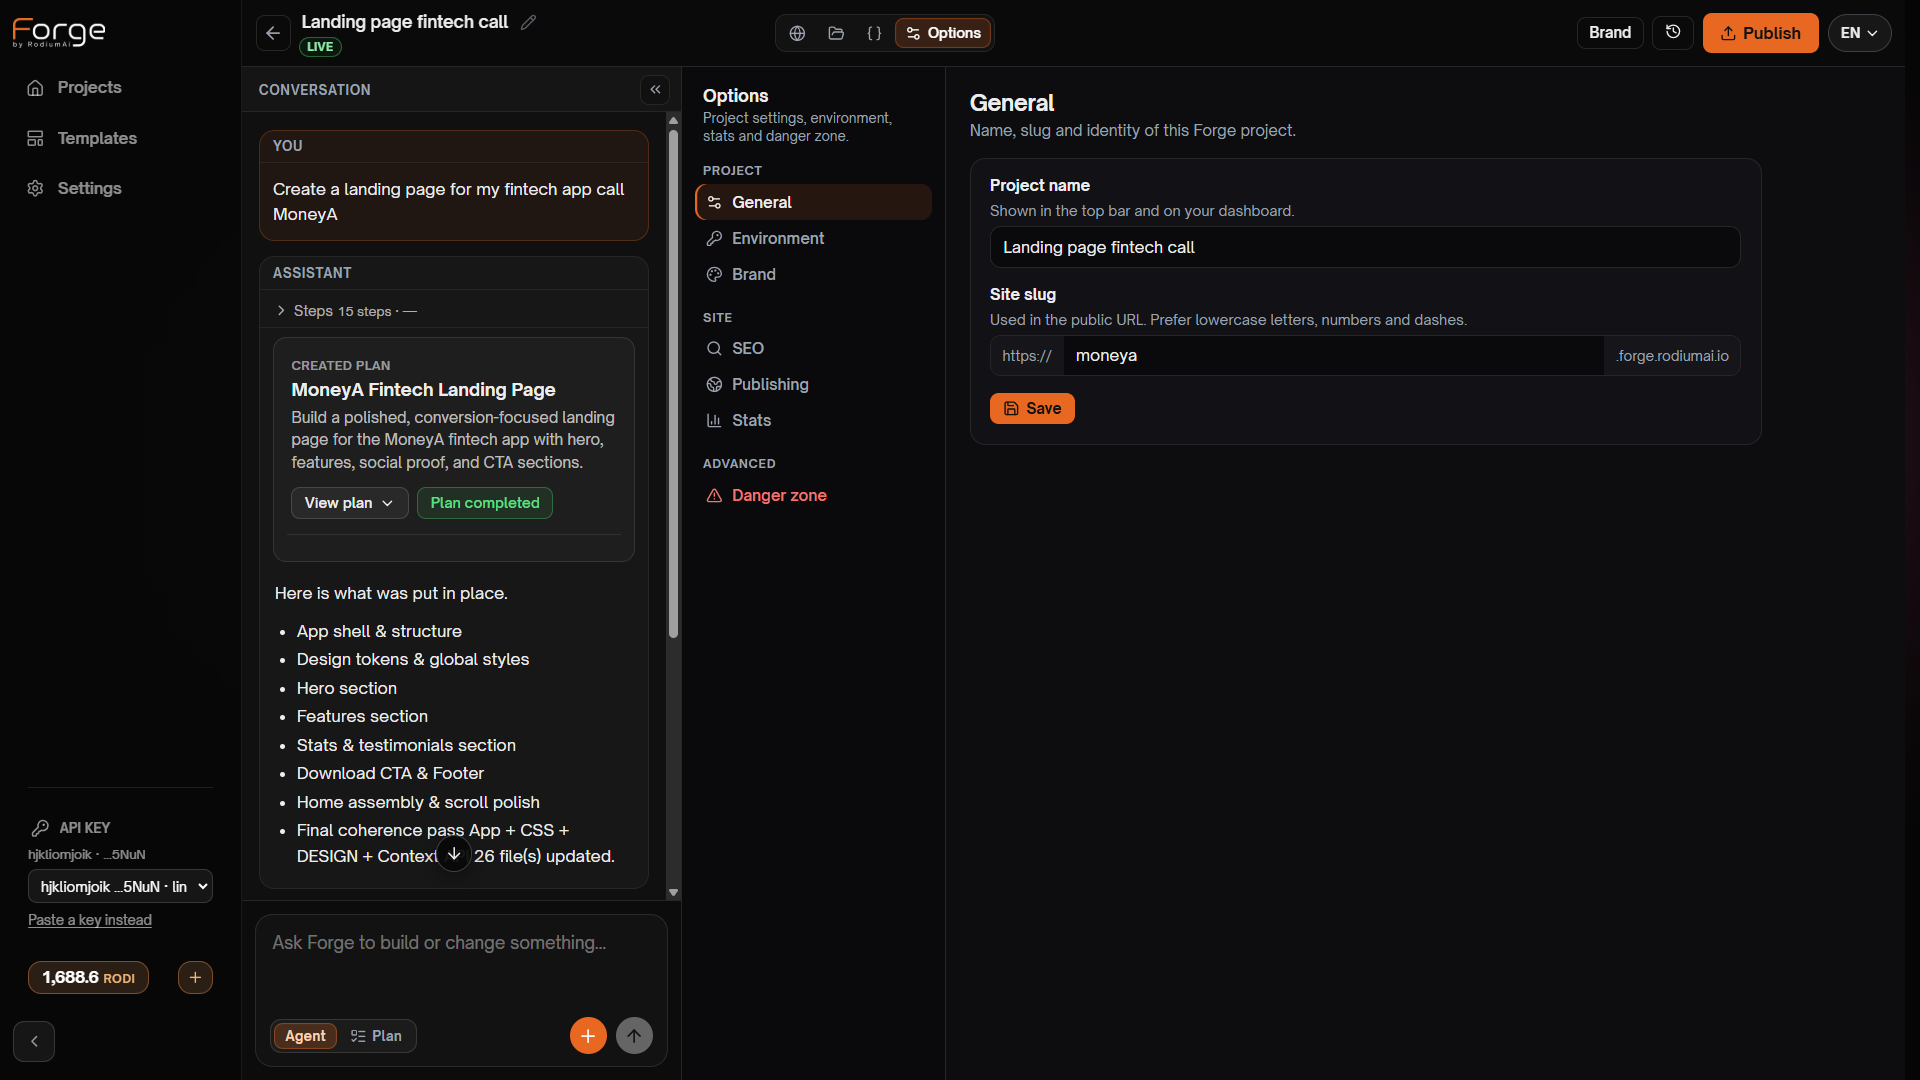Click the orange plus attachment button

(x=588, y=1036)
